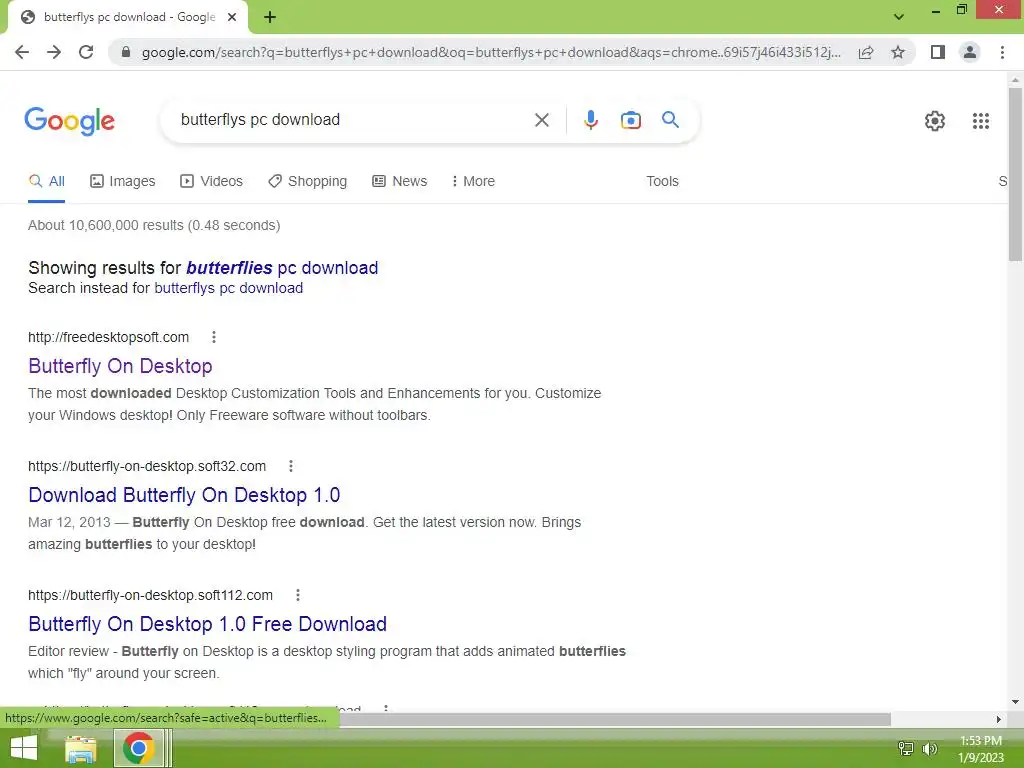
Task: Share this page from address bar
Action: tap(866, 52)
